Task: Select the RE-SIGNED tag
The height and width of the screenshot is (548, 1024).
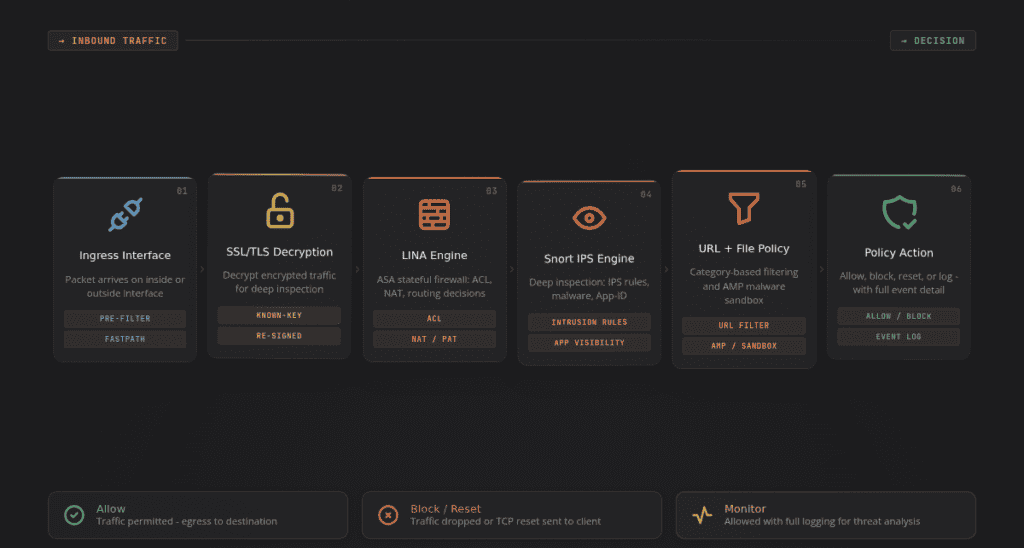Action: (x=280, y=336)
